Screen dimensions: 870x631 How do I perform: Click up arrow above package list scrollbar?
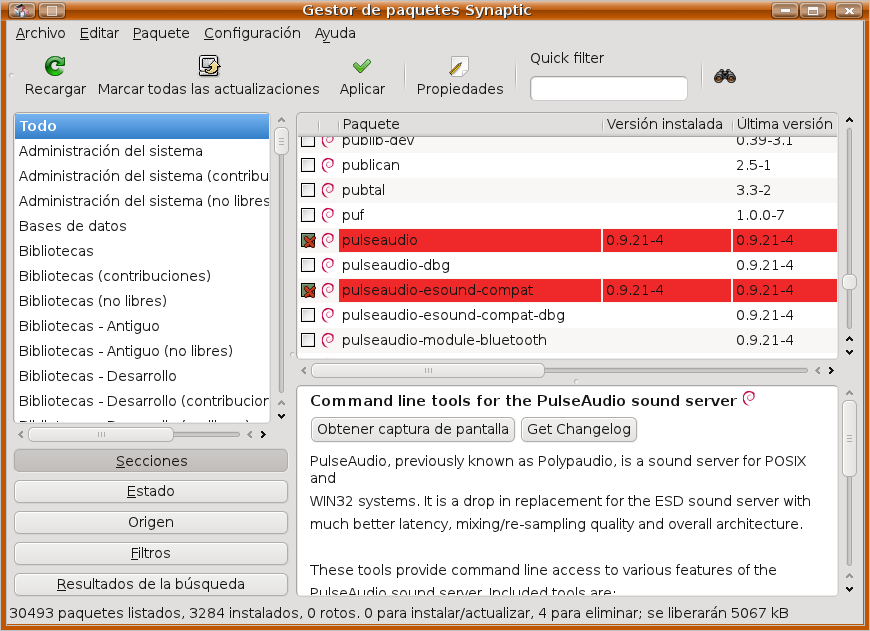point(849,119)
